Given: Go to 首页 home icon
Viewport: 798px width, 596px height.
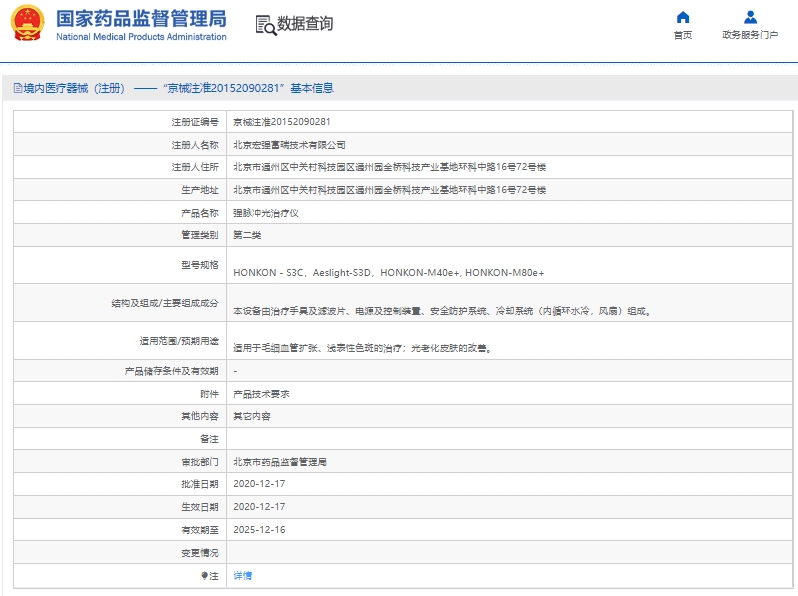Looking at the screenshot, I should coord(682,18).
